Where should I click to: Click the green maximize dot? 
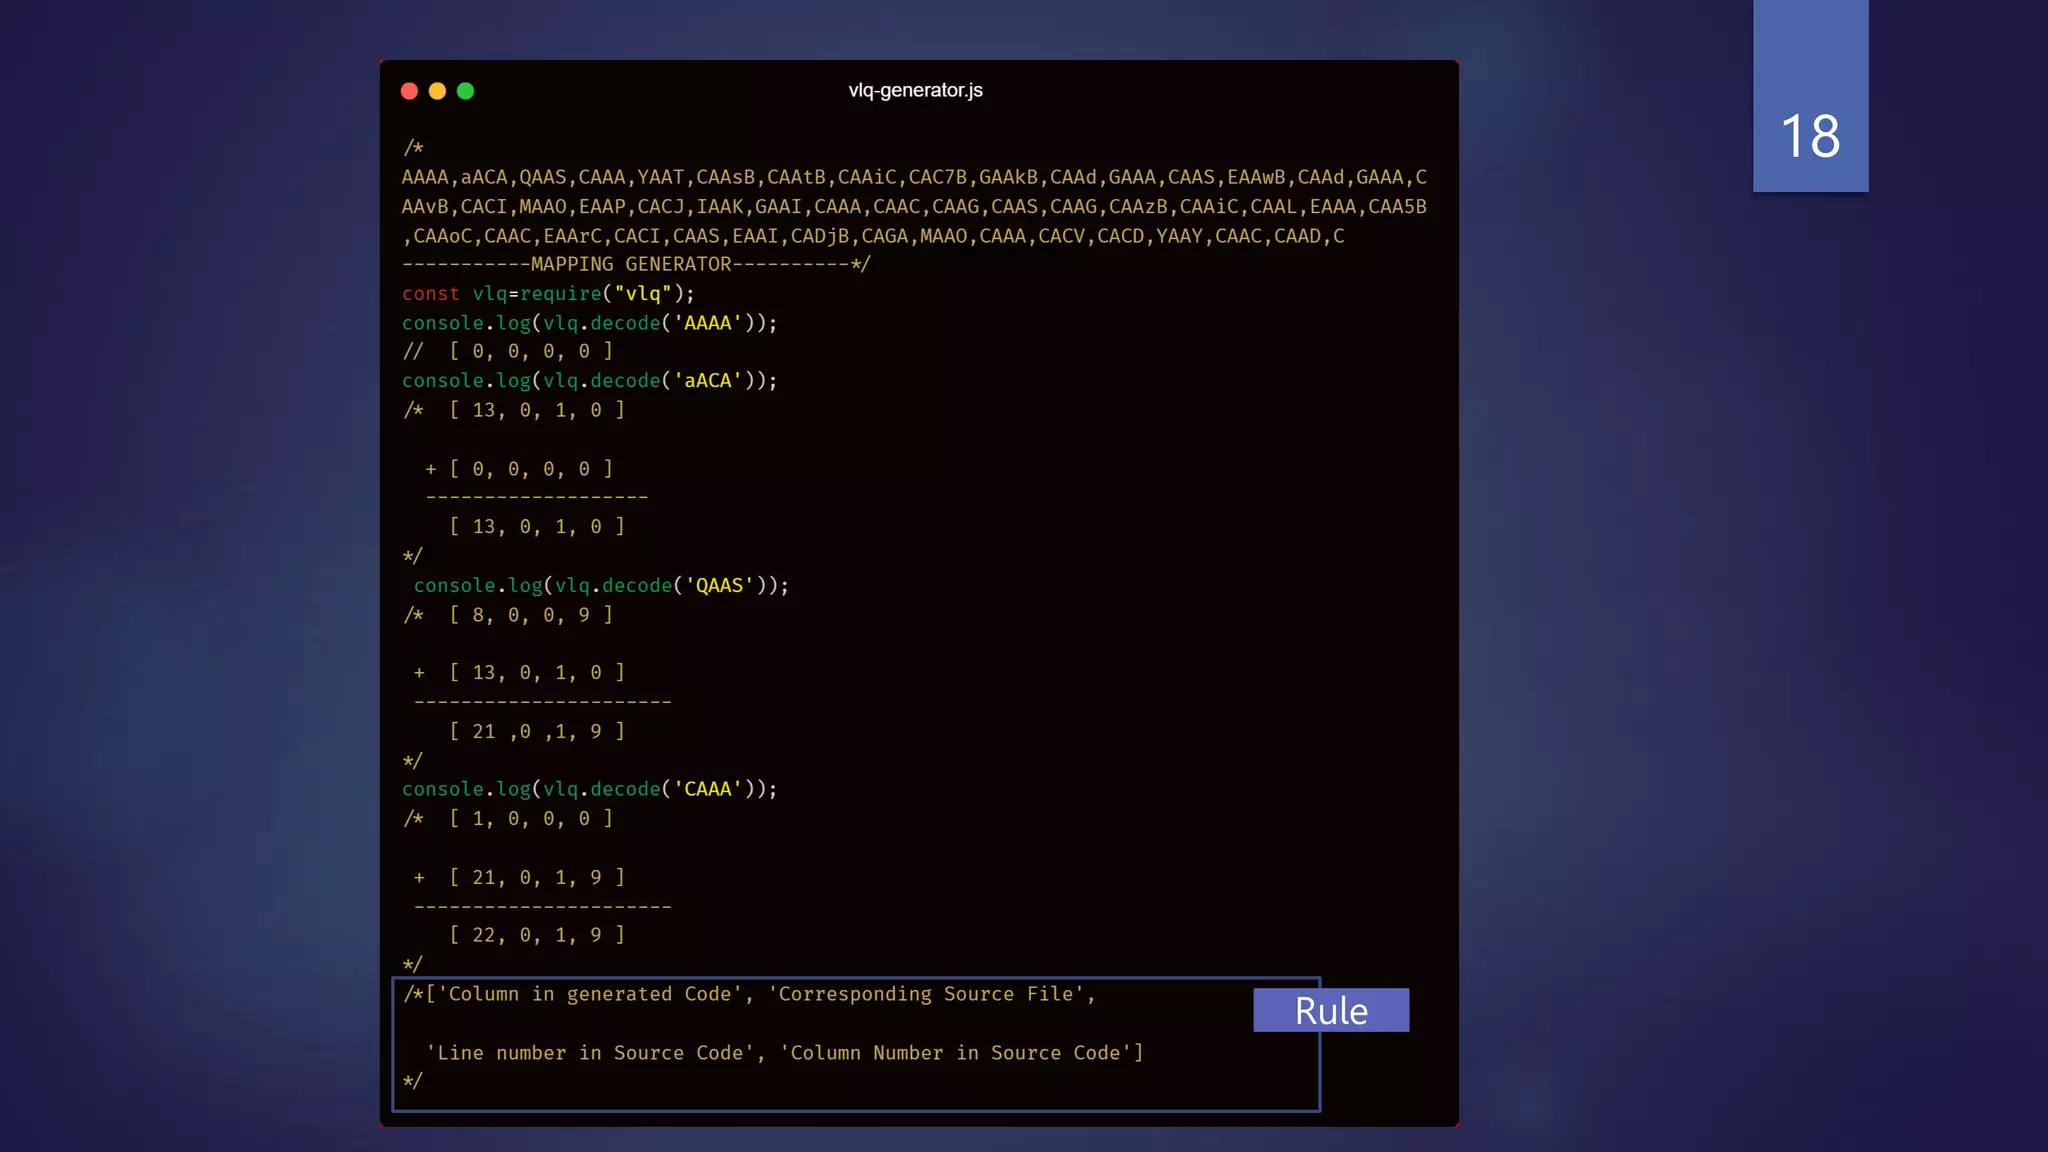pos(465,91)
